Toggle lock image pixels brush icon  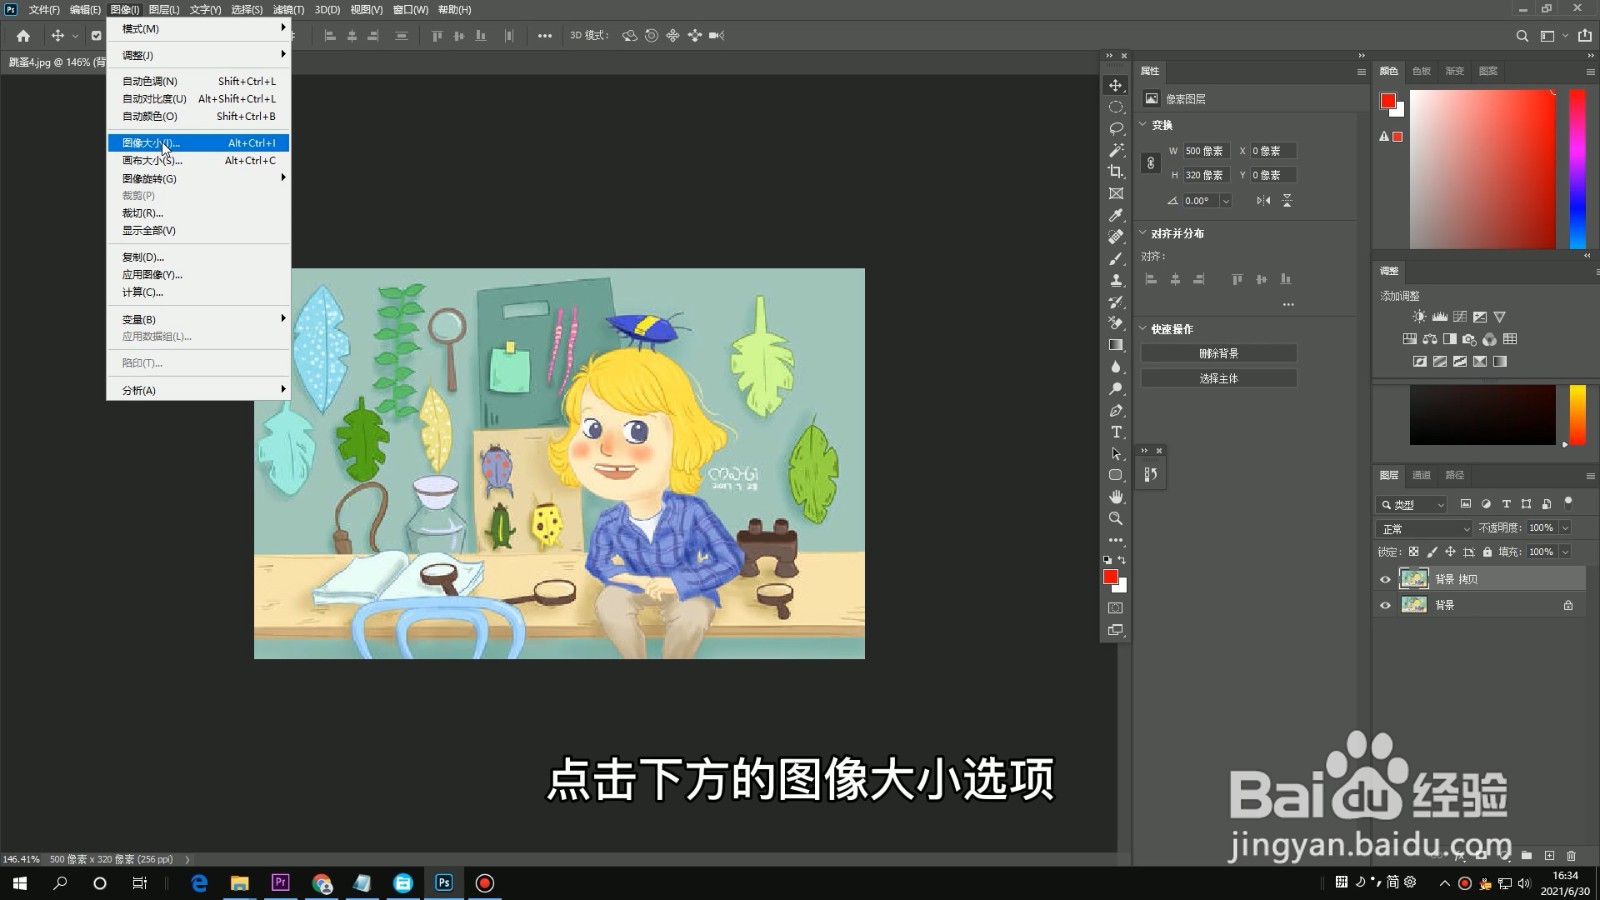coord(1432,552)
